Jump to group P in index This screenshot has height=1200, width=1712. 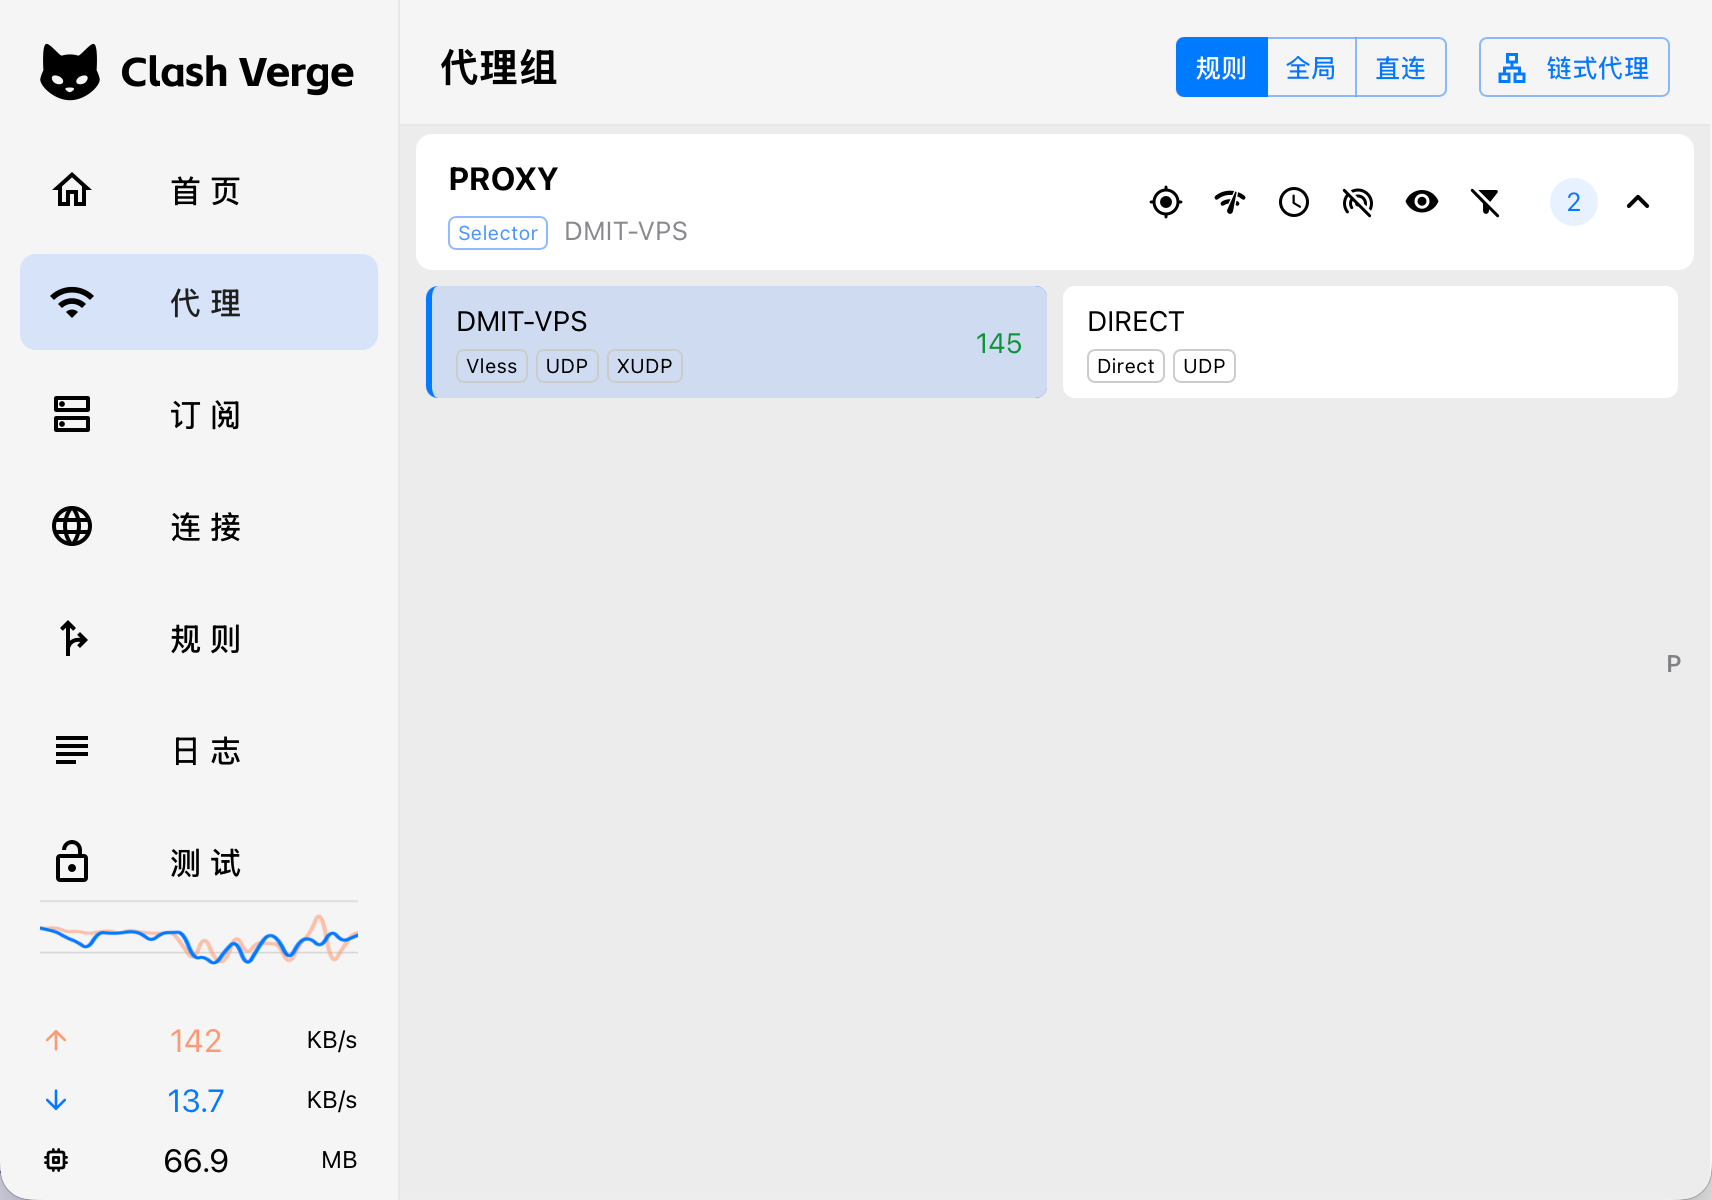pos(1674,663)
